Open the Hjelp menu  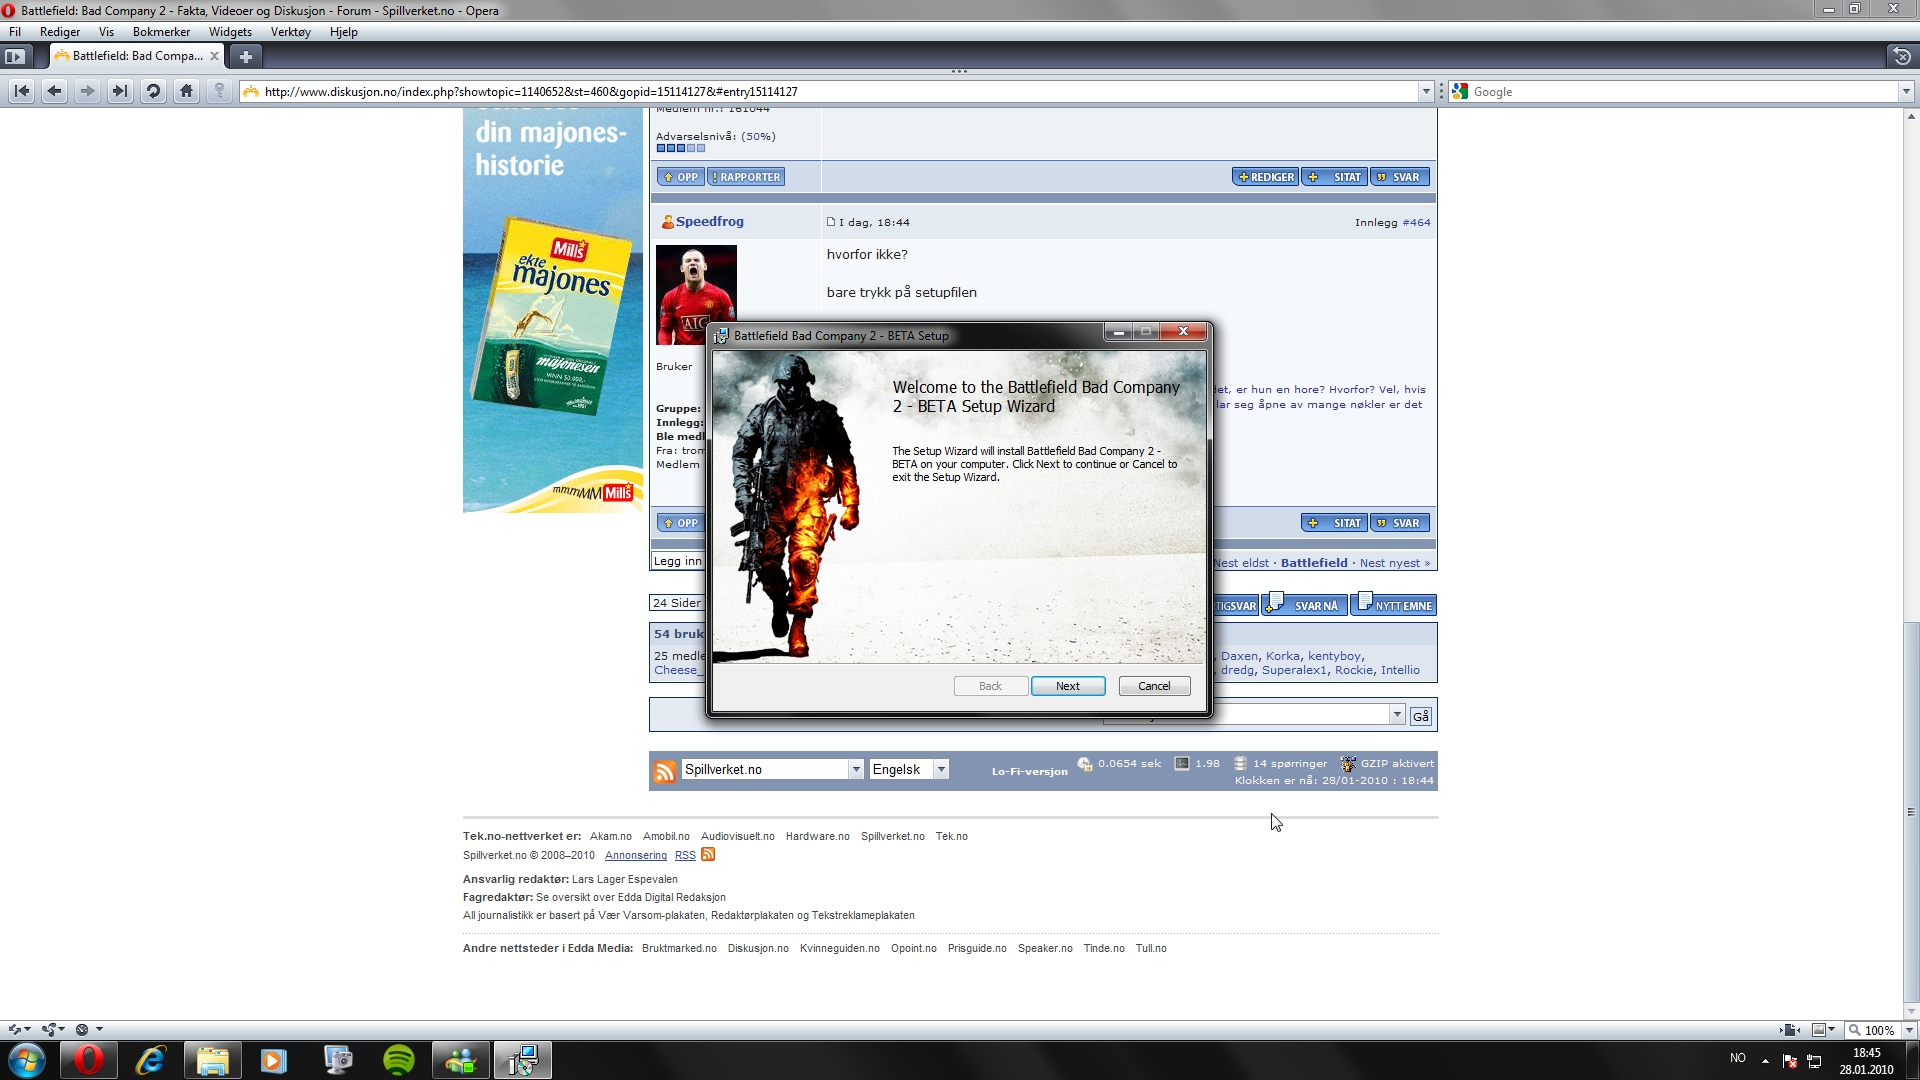pos(343,32)
